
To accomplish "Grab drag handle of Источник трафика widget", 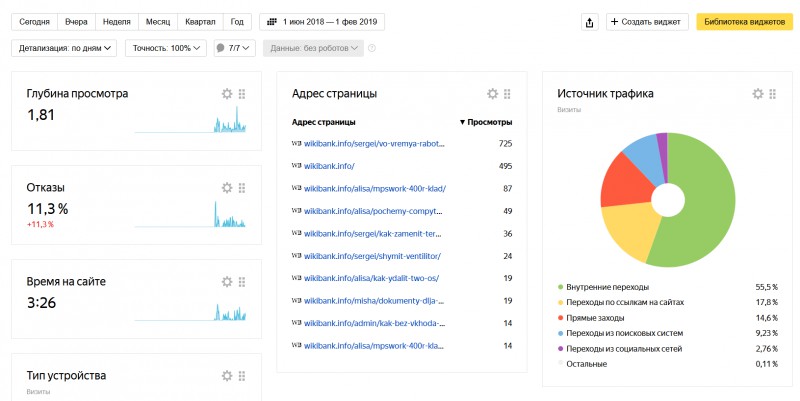I will pos(772,94).
